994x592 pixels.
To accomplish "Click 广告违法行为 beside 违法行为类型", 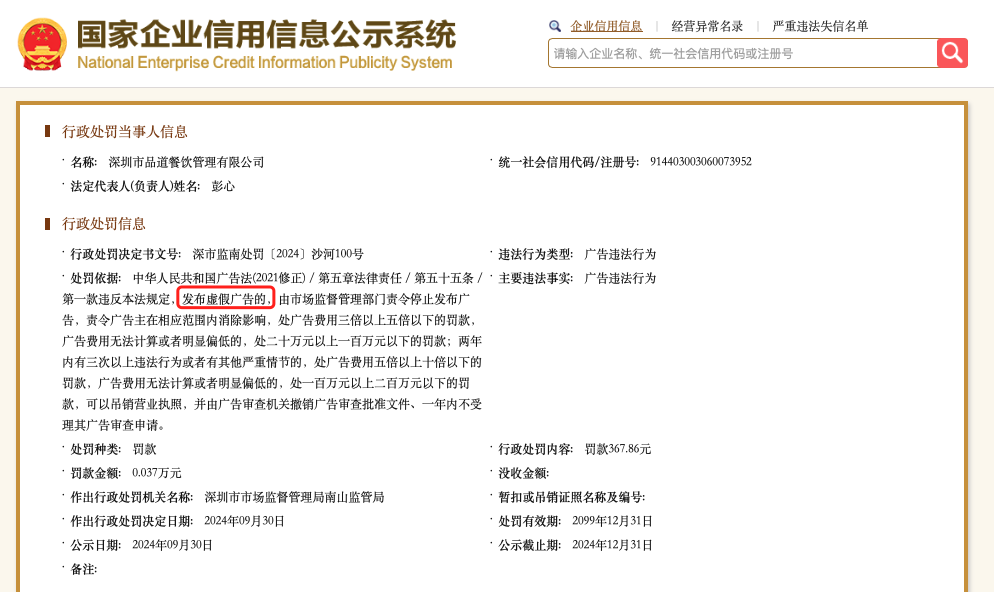I will pos(620,254).
